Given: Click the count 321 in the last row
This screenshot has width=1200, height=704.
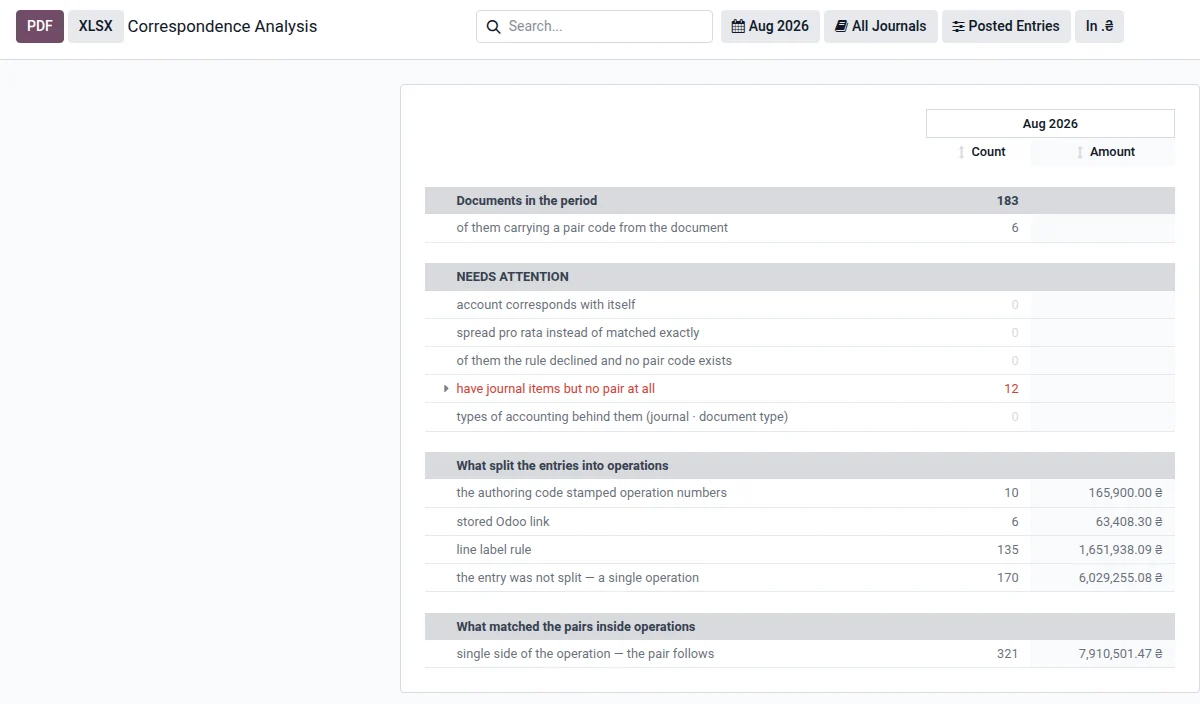Looking at the screenshot, I should point(1008,654).
